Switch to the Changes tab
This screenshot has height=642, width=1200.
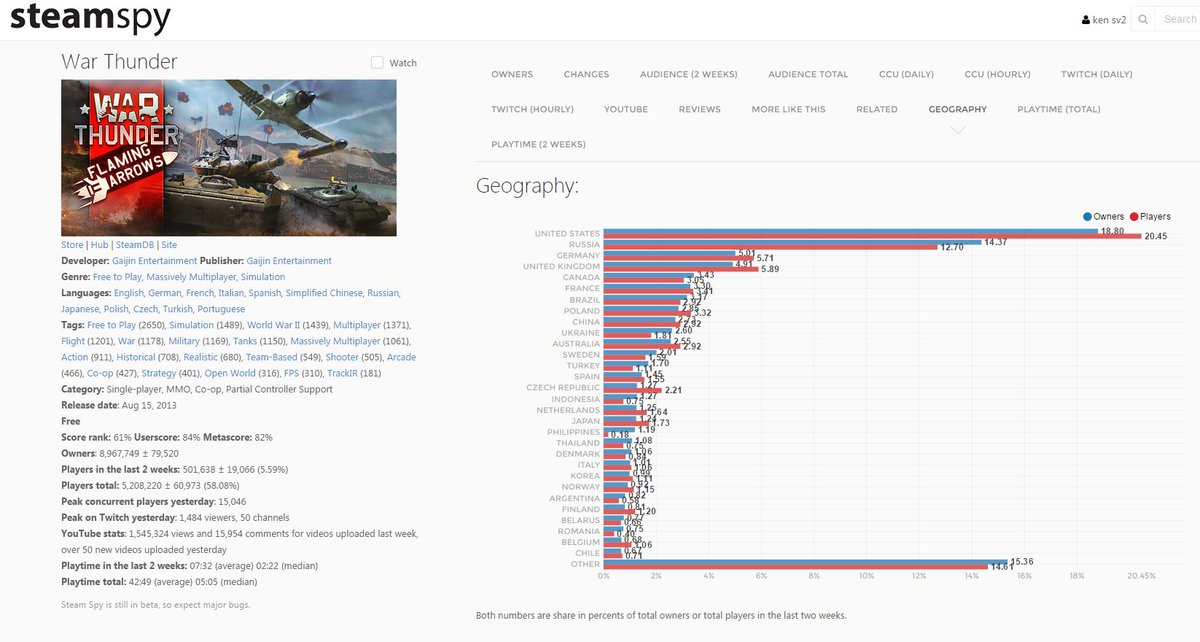586,74
